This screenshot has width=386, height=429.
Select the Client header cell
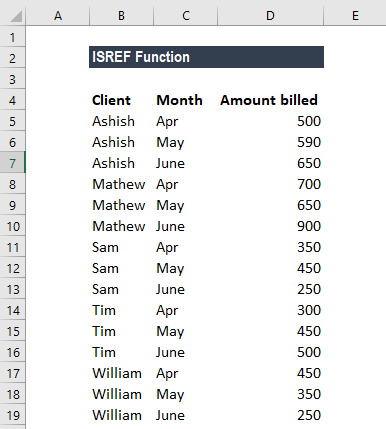[121, 100]
